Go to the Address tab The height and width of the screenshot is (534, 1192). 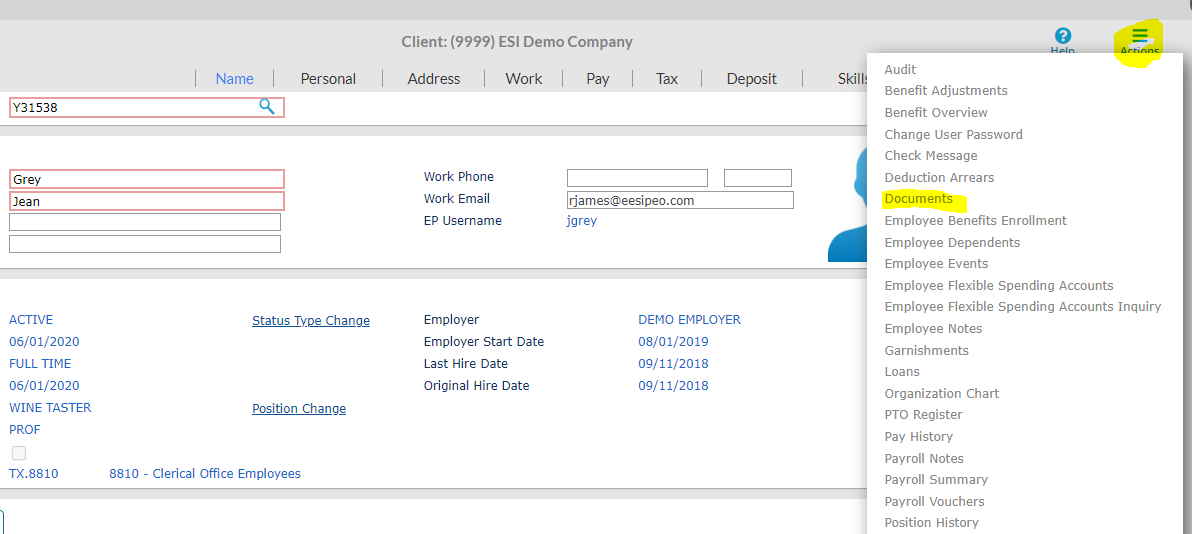pos(434,79)
